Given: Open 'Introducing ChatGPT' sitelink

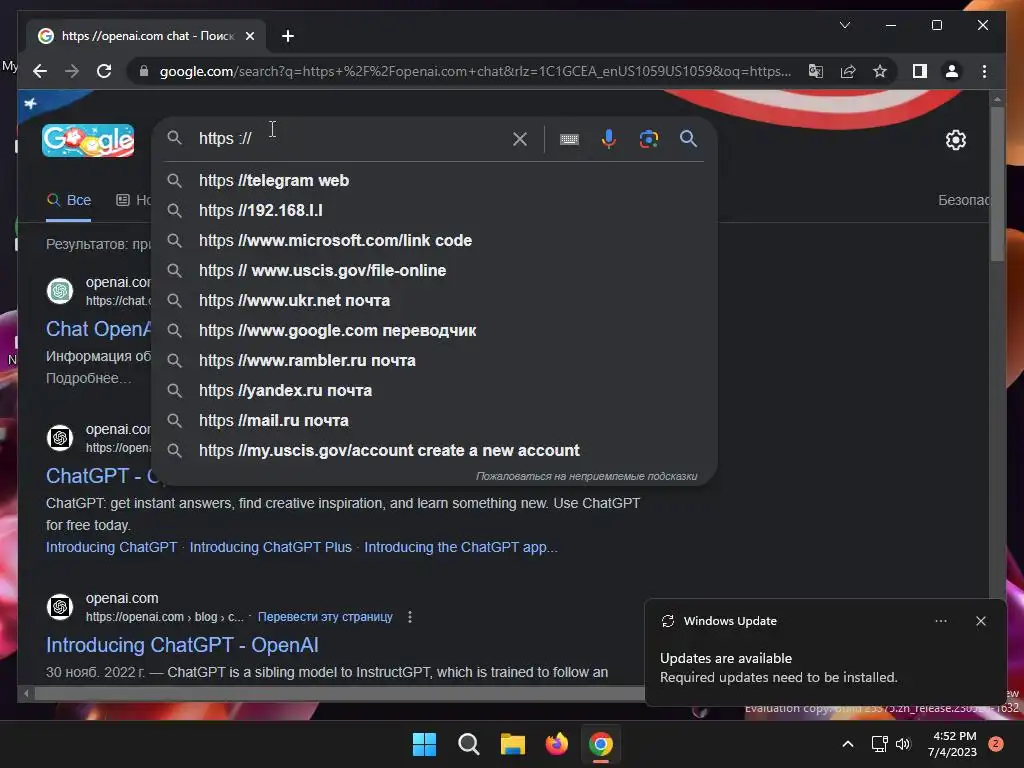Looking at the screenshot, I should coord(111,547).
